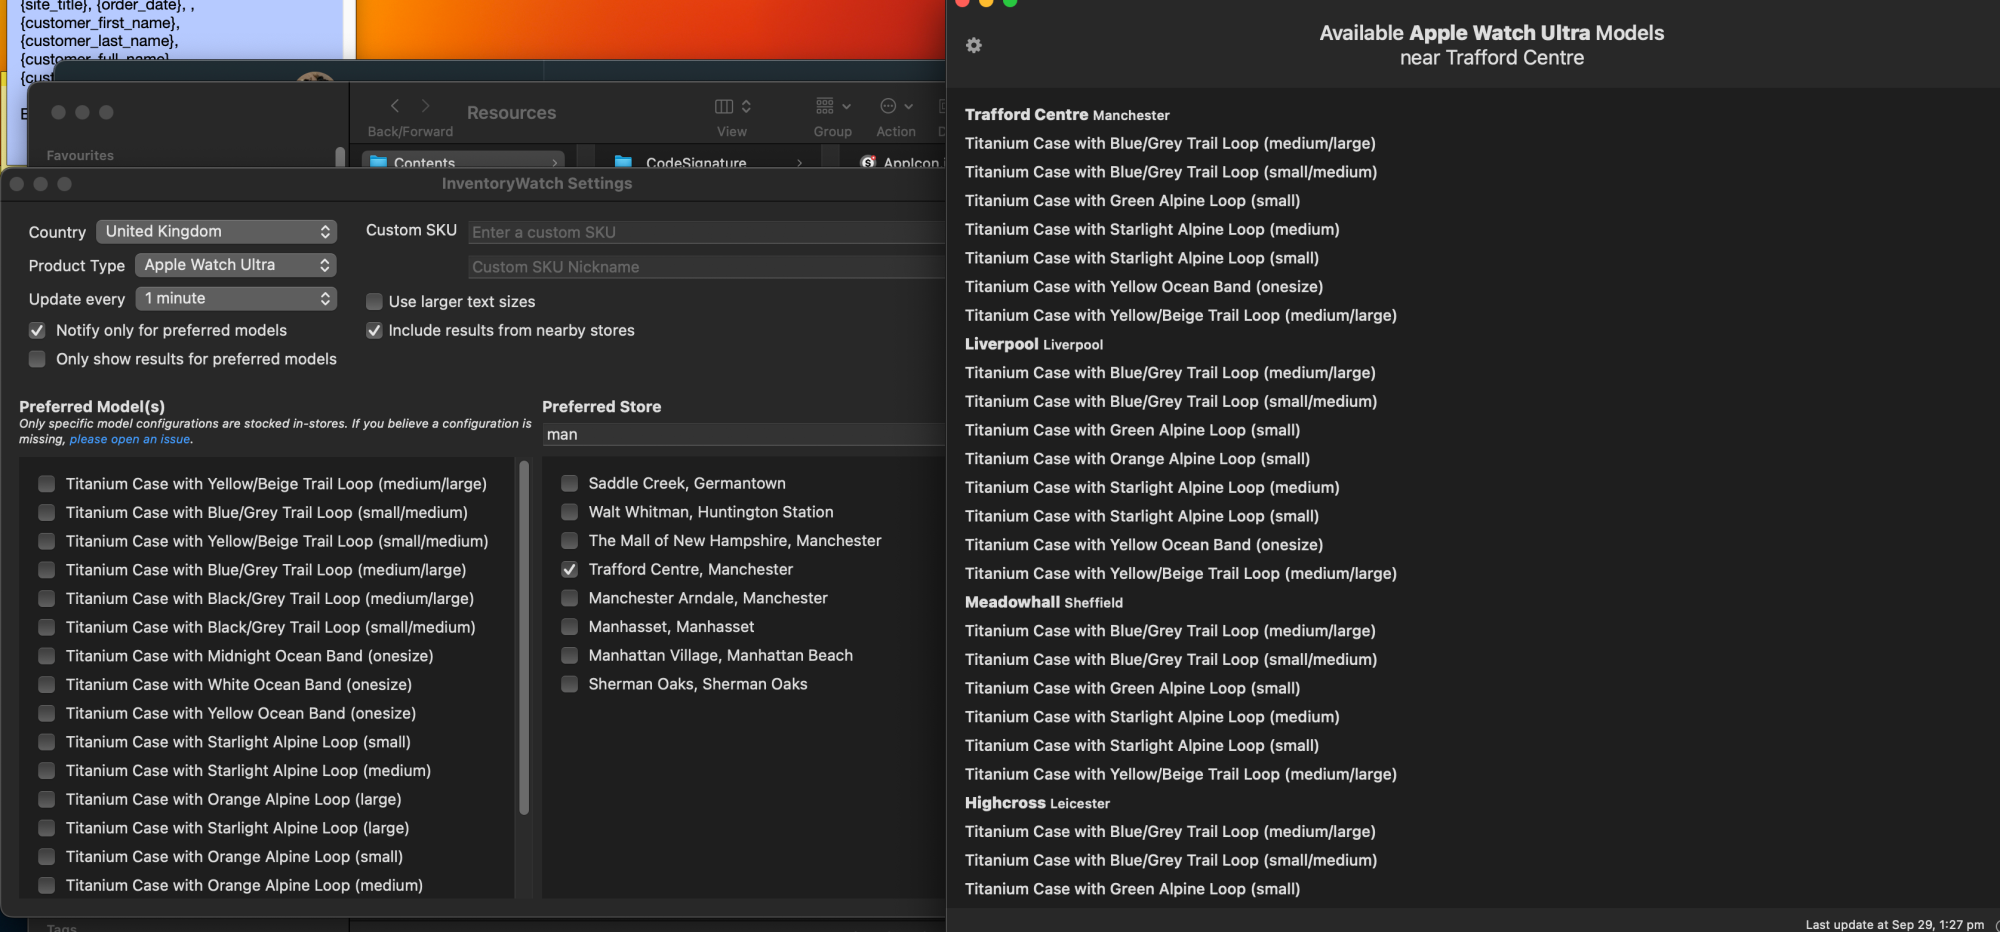Check Manchester Arndale, Manchester store
Image resolution: width=2000 pixels, height=932 pixels.
point(569,598)
